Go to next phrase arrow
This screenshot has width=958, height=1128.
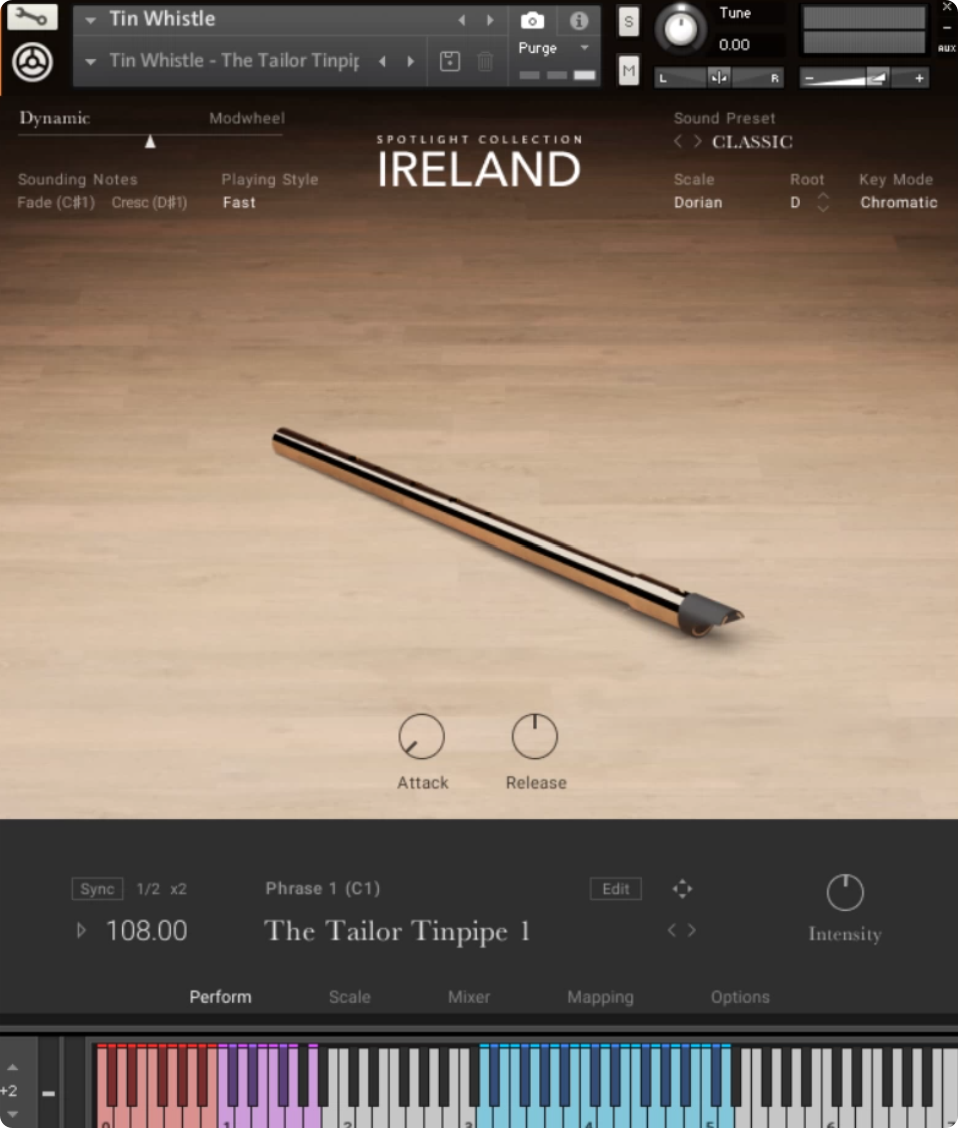692,930
